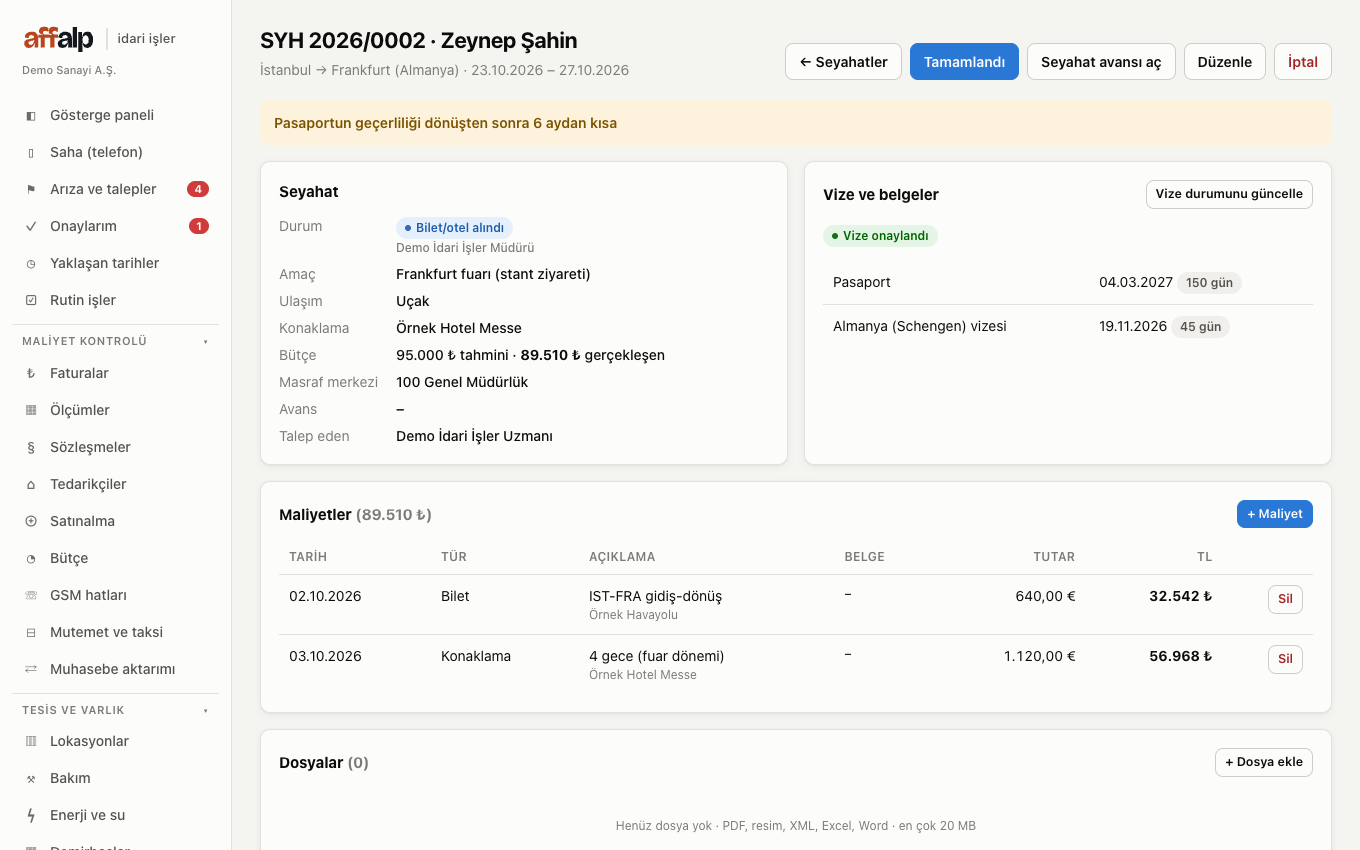Click the affalp logo
The image size is (1360, 850).
59,39
